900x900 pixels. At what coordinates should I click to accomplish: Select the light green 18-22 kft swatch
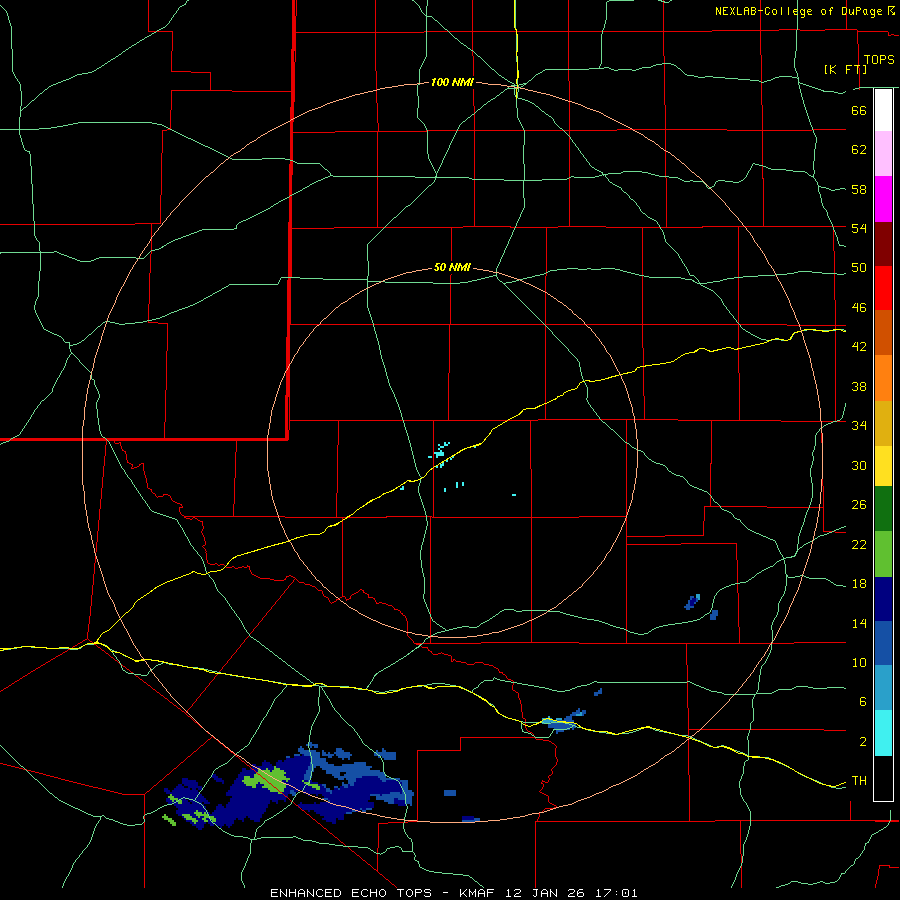click(883, 554)
